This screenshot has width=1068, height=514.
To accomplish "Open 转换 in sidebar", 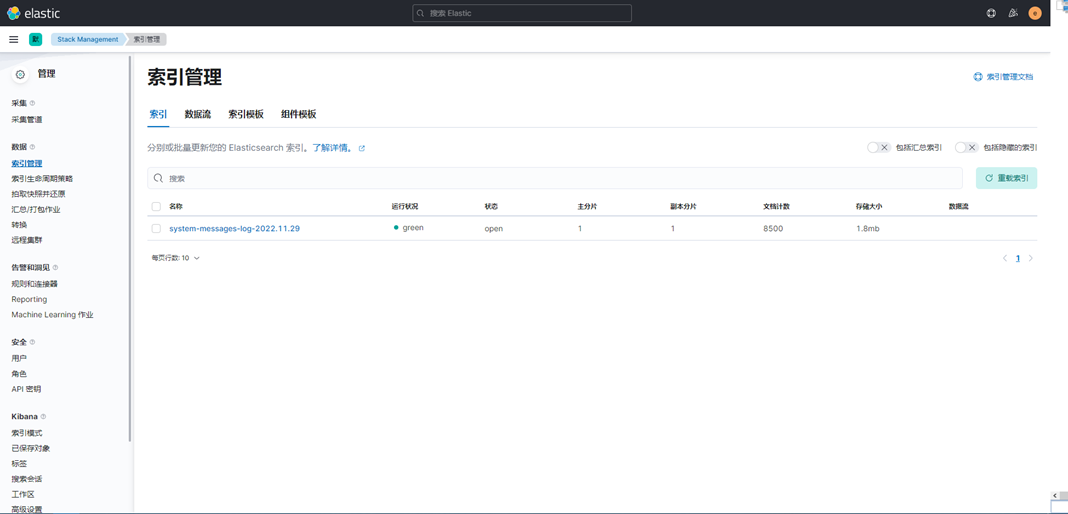I will (19, 225).
